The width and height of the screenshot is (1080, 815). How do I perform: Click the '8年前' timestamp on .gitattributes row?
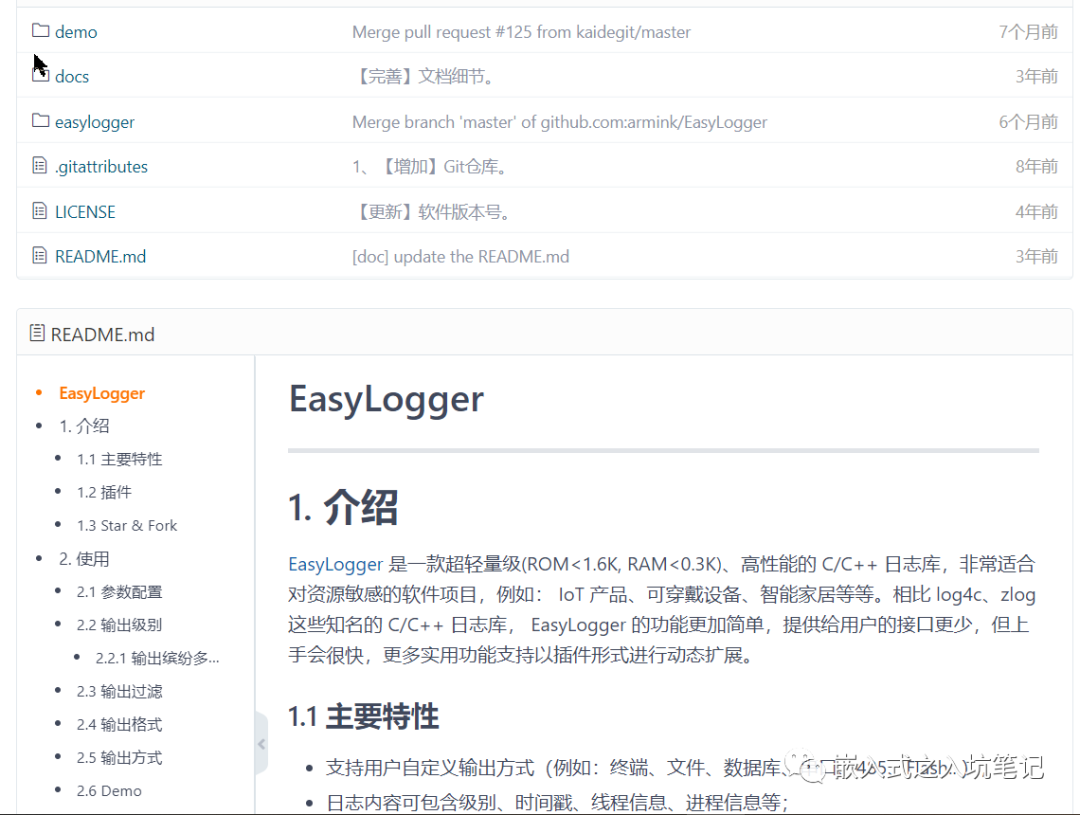tap(1037, 167)
